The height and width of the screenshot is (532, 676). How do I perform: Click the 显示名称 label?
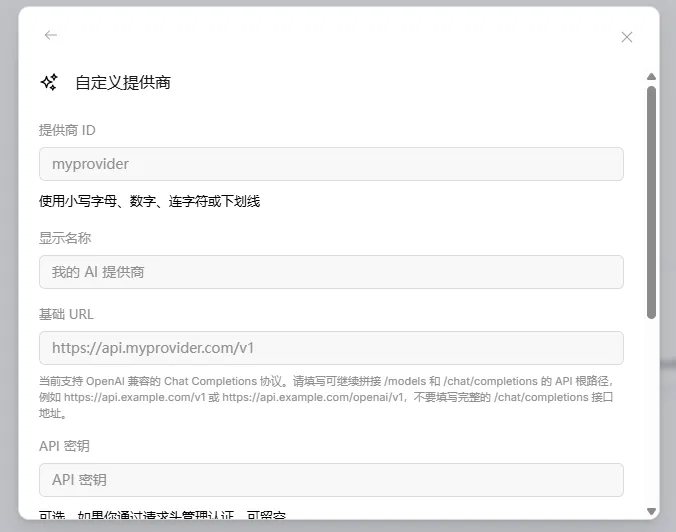point(65,238)
